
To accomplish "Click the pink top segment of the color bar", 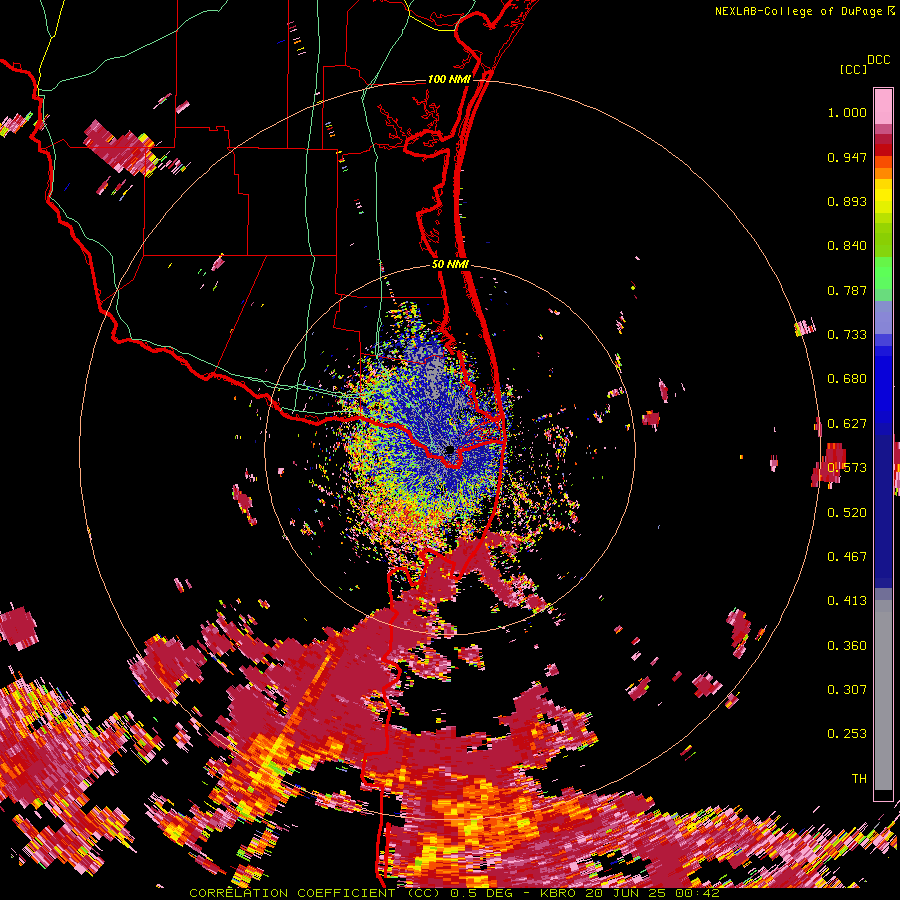I will coord(883,106).
